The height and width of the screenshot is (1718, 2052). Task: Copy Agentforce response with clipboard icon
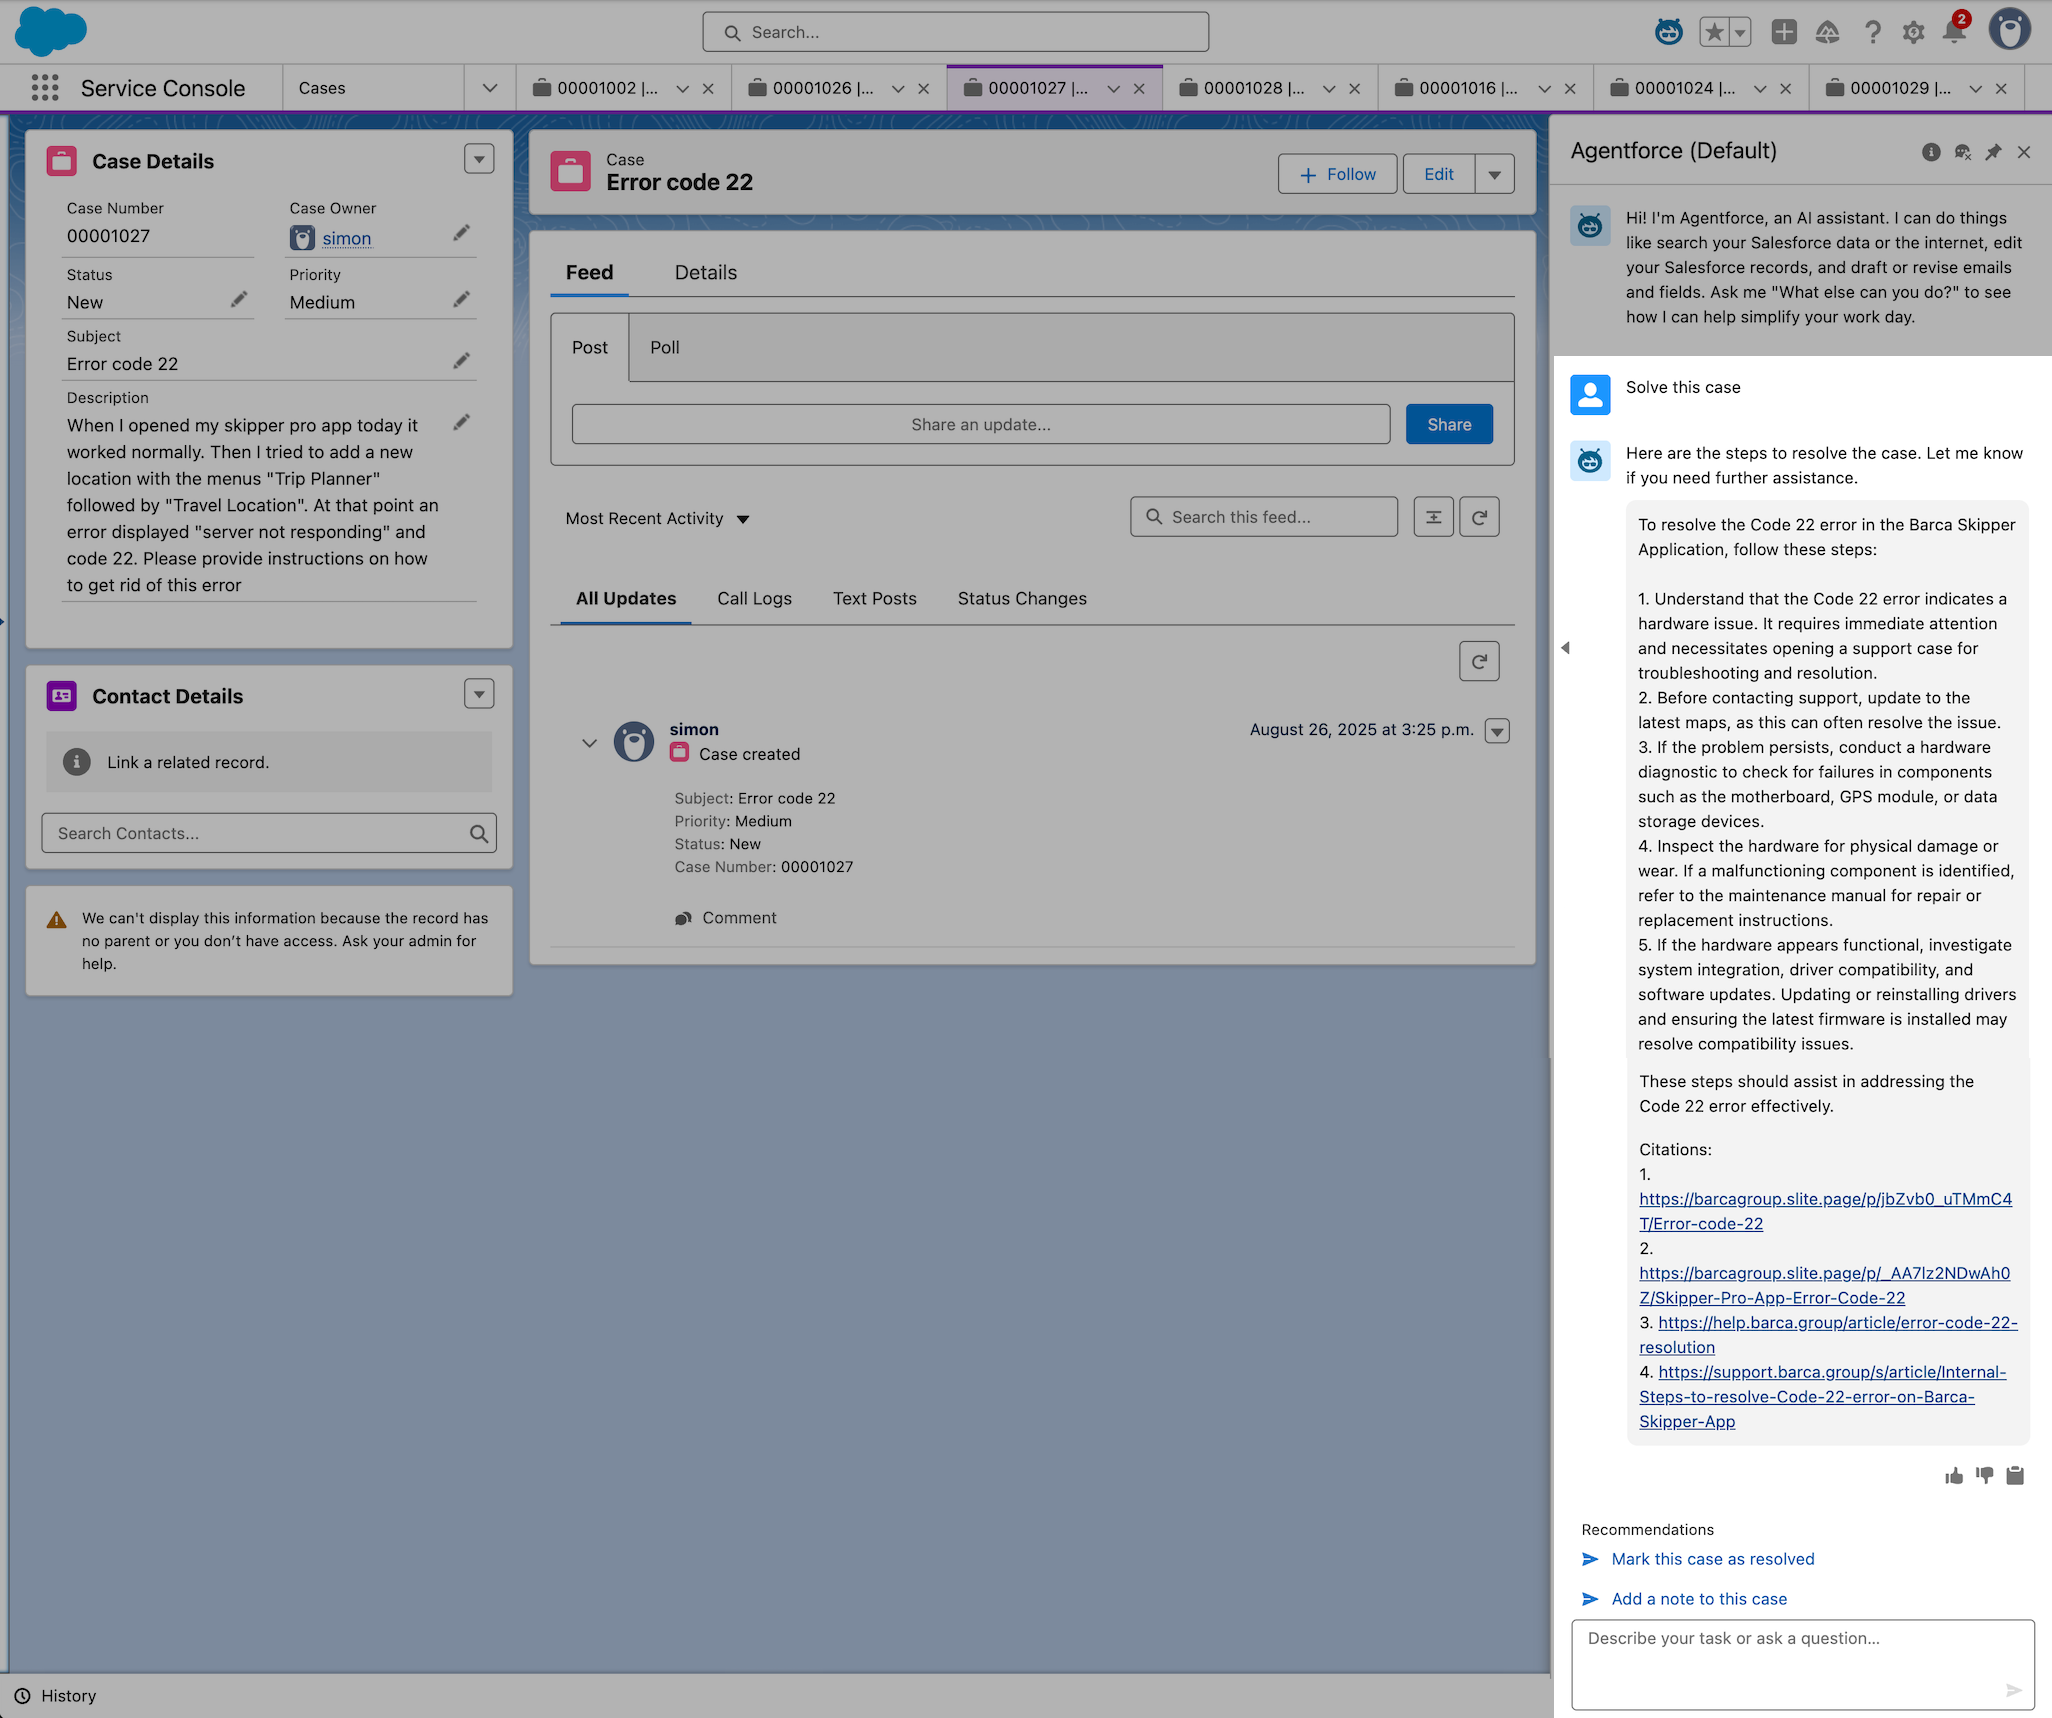[x=2015, y=1476]
